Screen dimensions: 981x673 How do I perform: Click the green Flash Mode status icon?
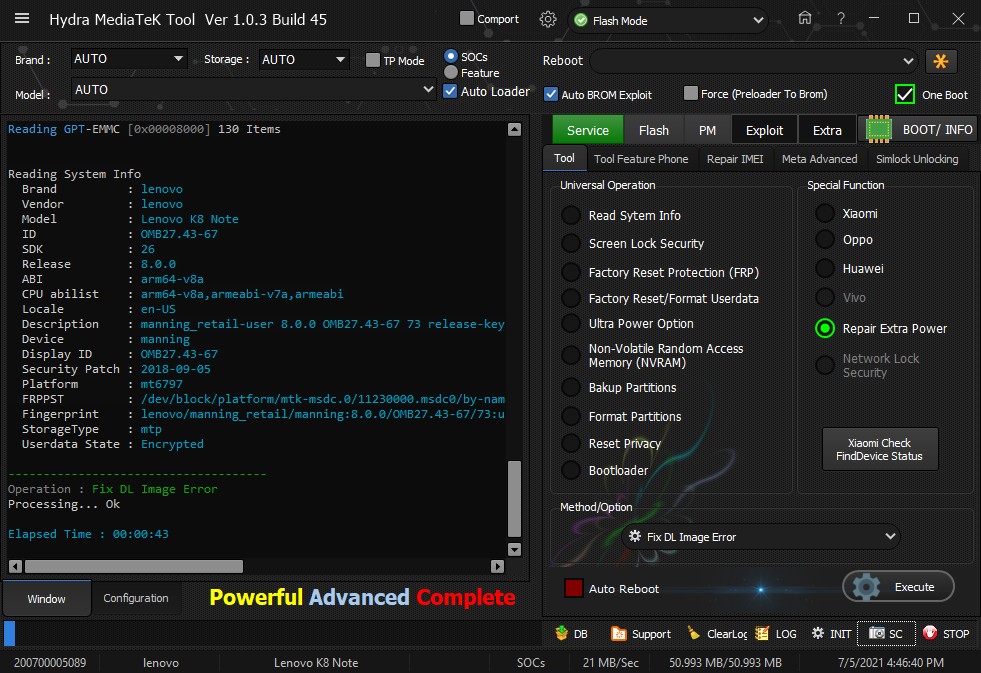[581, 21]
